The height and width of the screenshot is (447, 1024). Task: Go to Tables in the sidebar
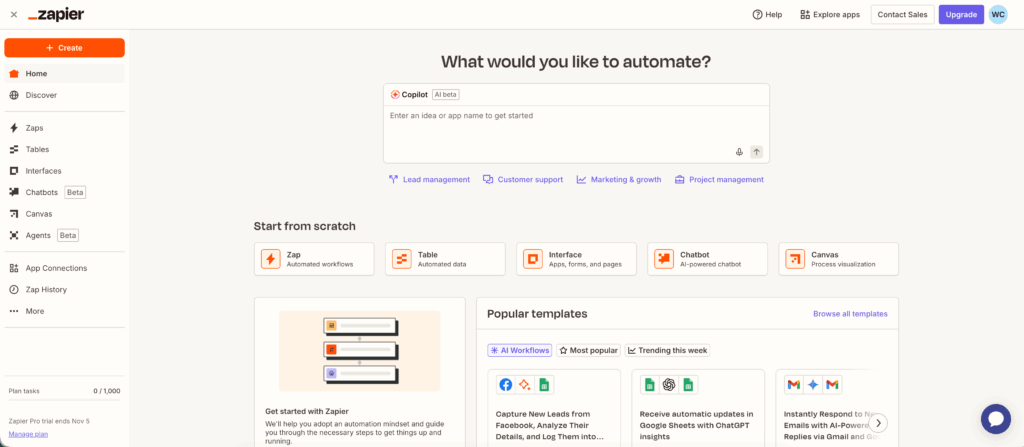[37, 149]
